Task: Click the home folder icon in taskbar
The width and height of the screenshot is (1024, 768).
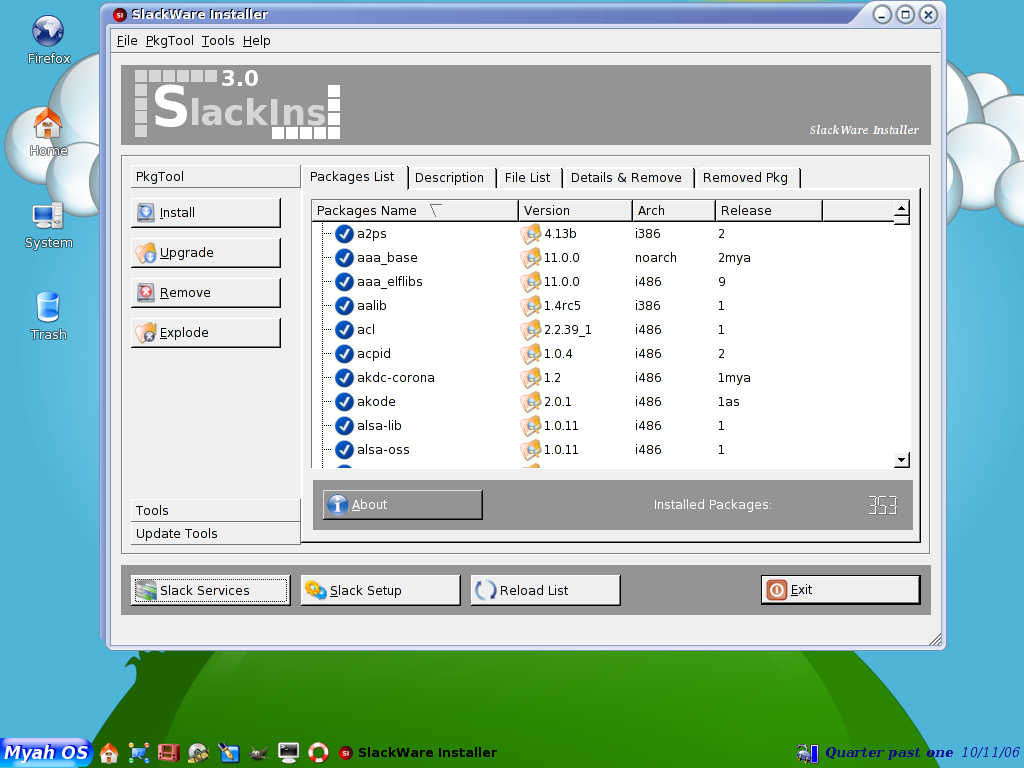Action: [x=109, y=753]
